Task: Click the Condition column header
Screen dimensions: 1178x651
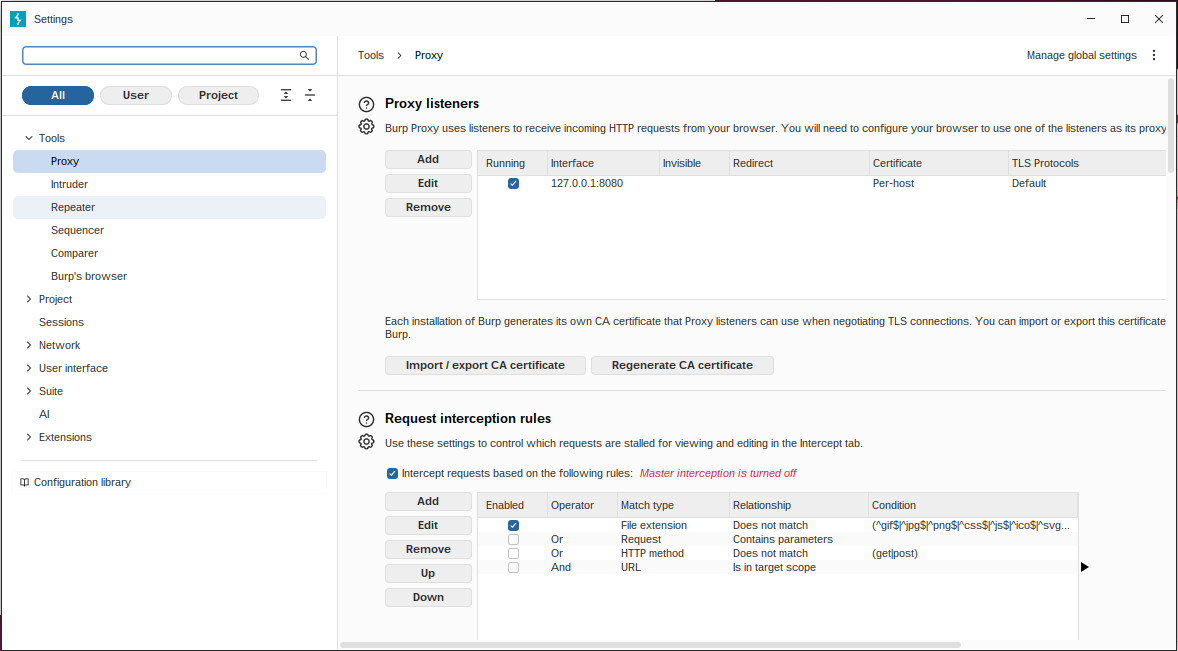Action: 973,505
